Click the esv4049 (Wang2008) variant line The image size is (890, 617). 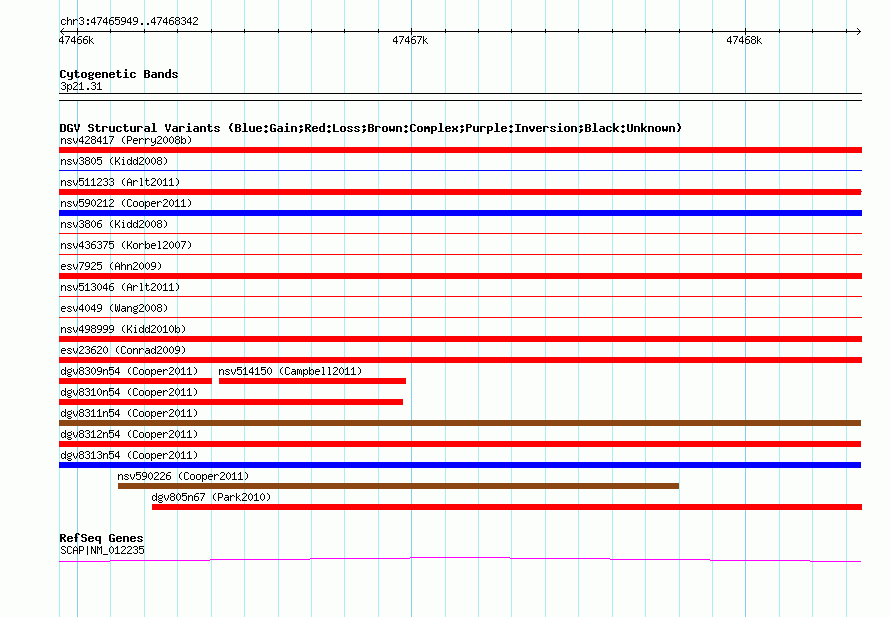tap(460, 317)
